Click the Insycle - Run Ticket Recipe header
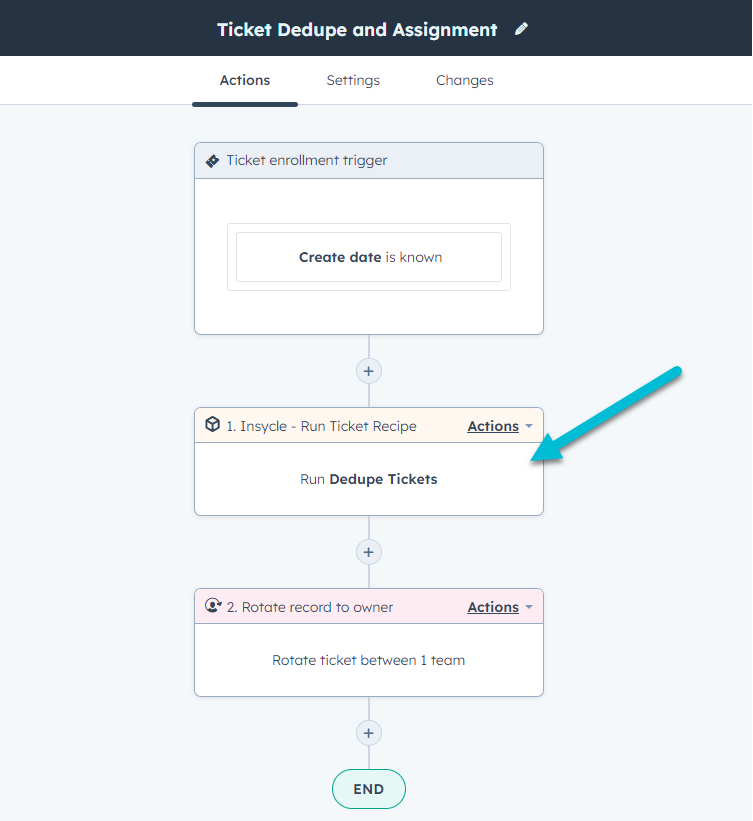The width and height of the screenshot is (753, 821). pyautogui.click(x=320, y=425)
